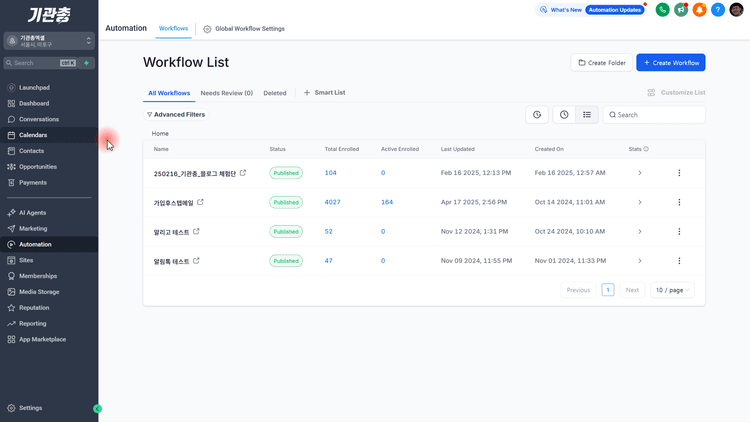Click the Create Folder button

click(602, 63)
